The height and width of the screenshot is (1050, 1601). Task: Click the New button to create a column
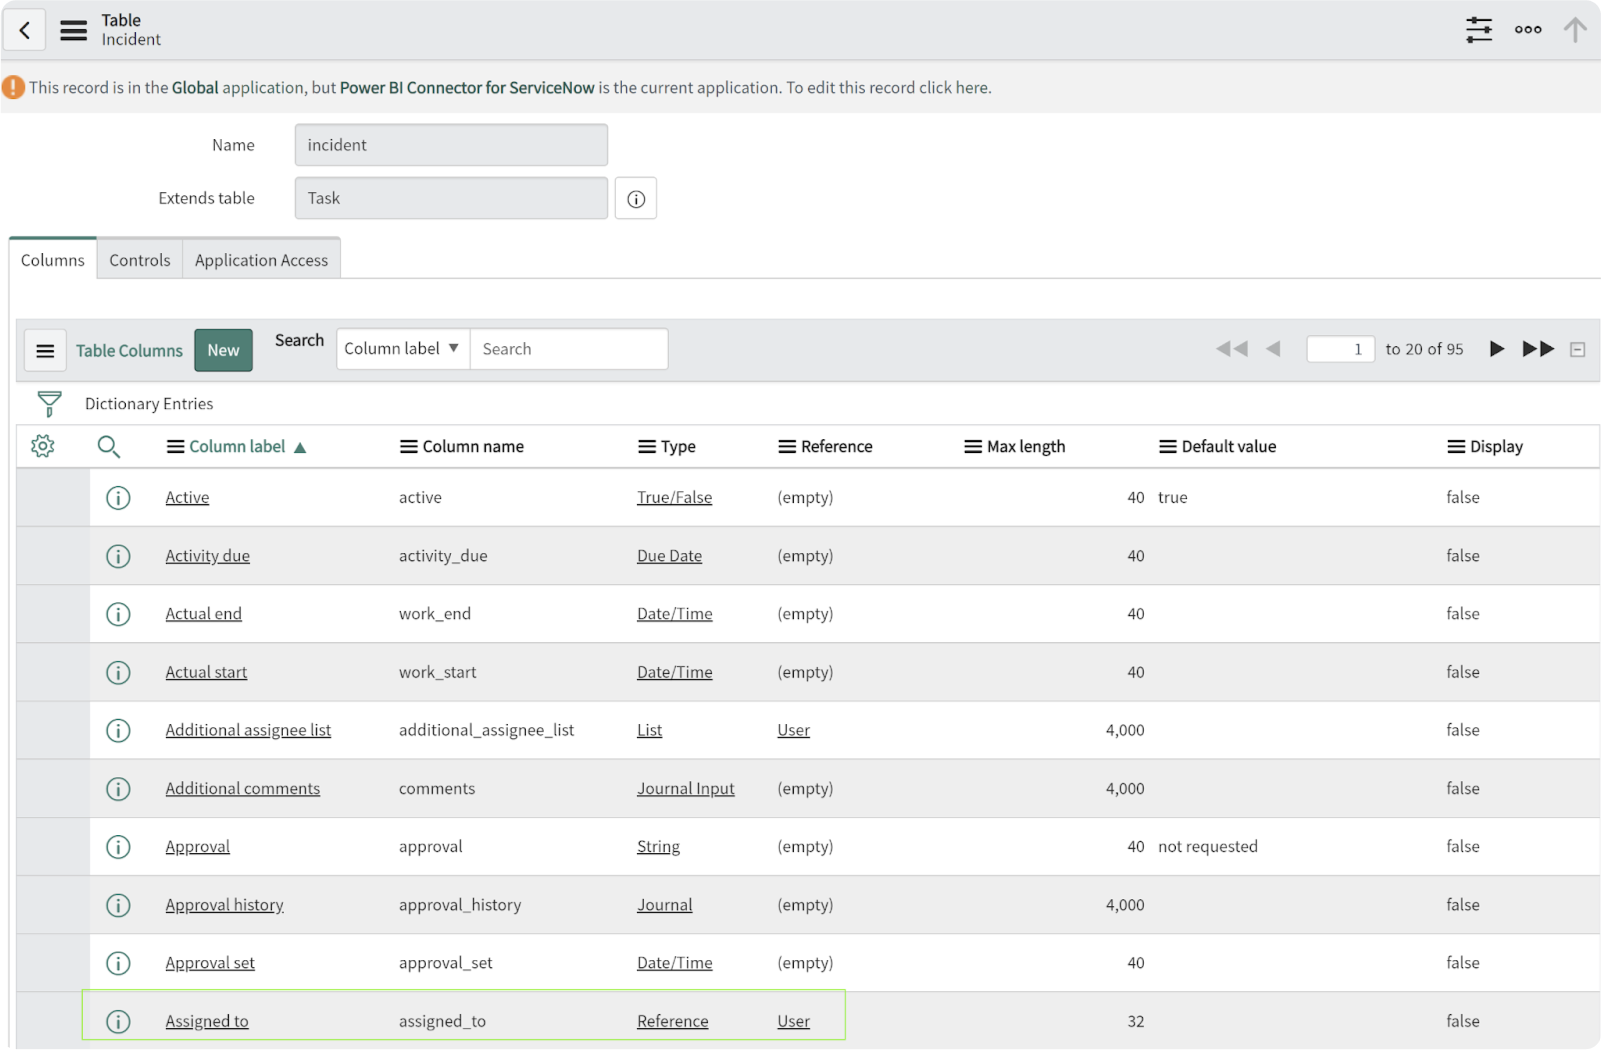[x=223, y=350]
